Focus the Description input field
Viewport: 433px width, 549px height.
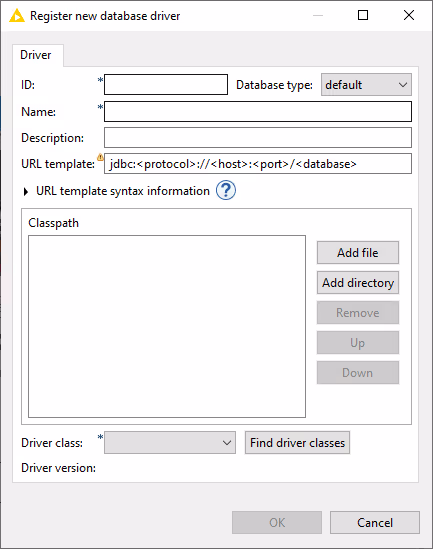tap(258, 138)
